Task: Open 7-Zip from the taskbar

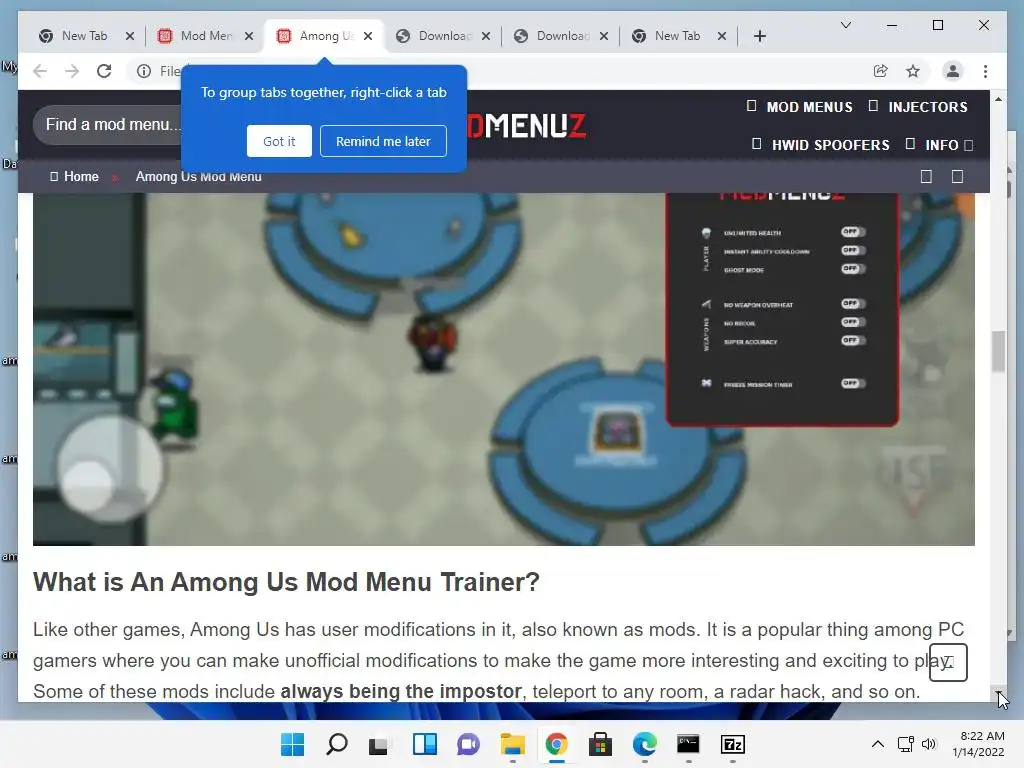Action: tap(733, 744)
